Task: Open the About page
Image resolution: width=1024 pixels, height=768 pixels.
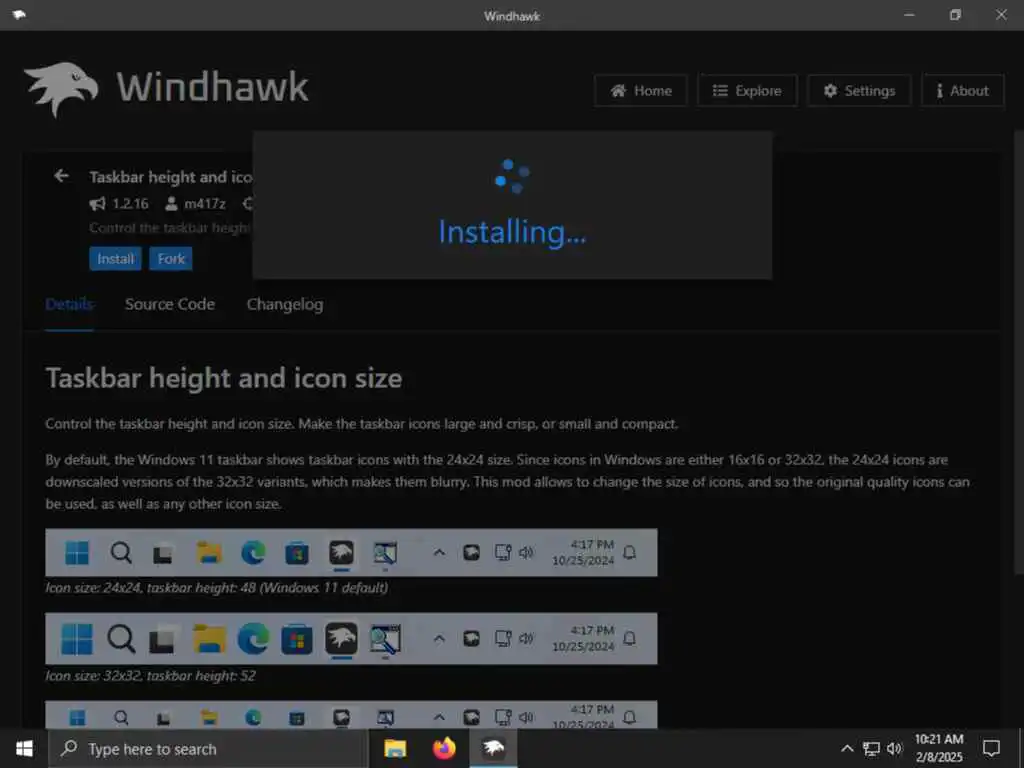Action: 963,91
